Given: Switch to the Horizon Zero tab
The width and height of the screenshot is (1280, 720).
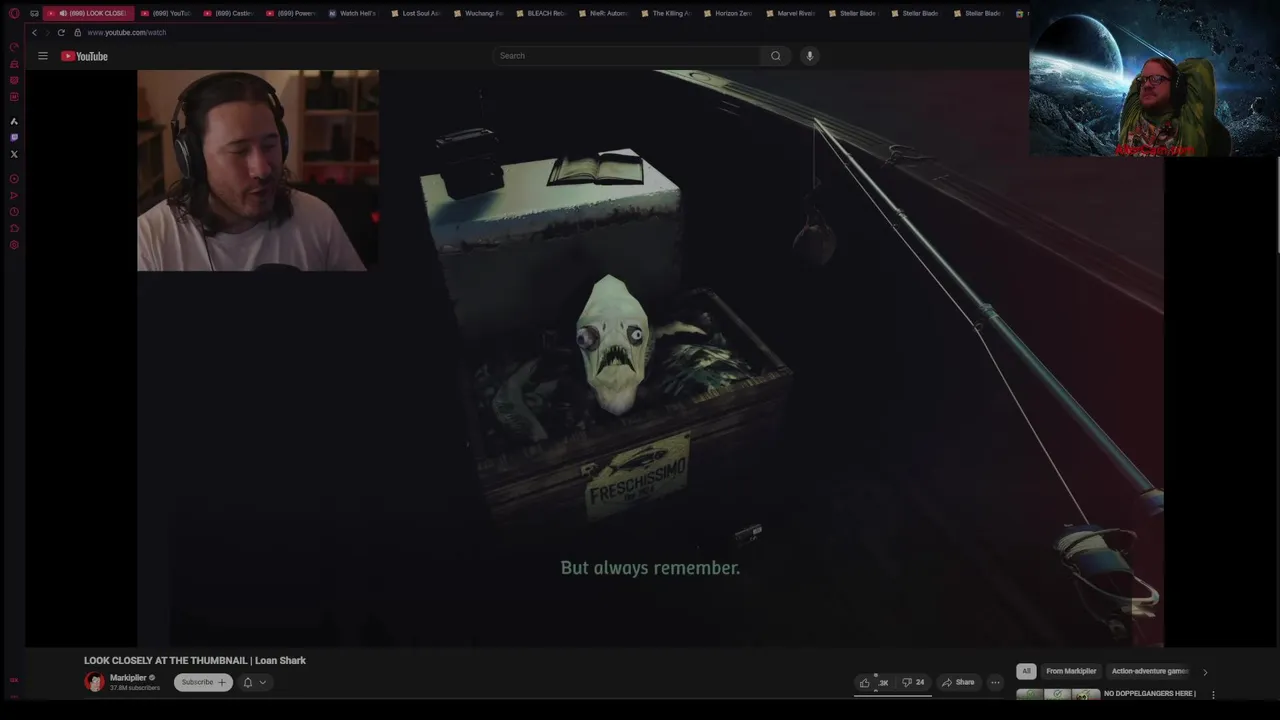Looking at the screenshot, I should click(728, 13).
